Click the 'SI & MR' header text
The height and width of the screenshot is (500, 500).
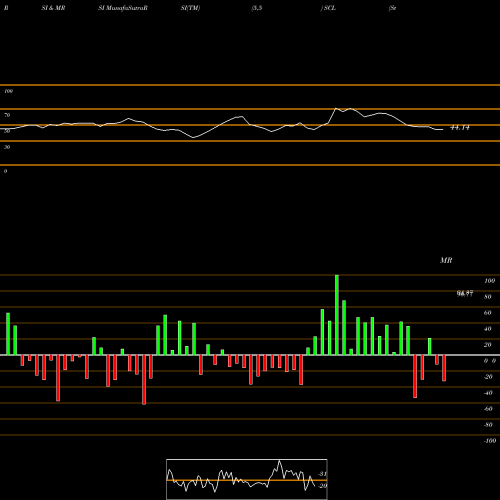(53, 8)
